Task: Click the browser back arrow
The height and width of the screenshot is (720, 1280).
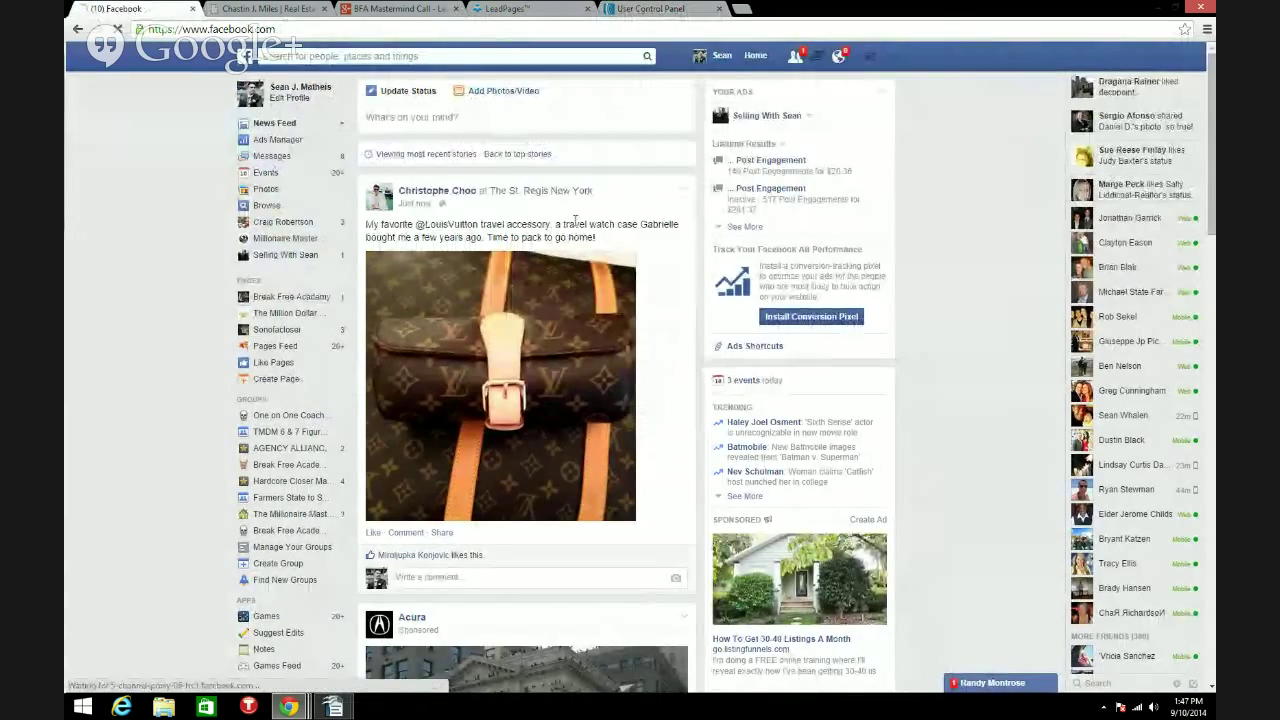Action: pos(78,29)
